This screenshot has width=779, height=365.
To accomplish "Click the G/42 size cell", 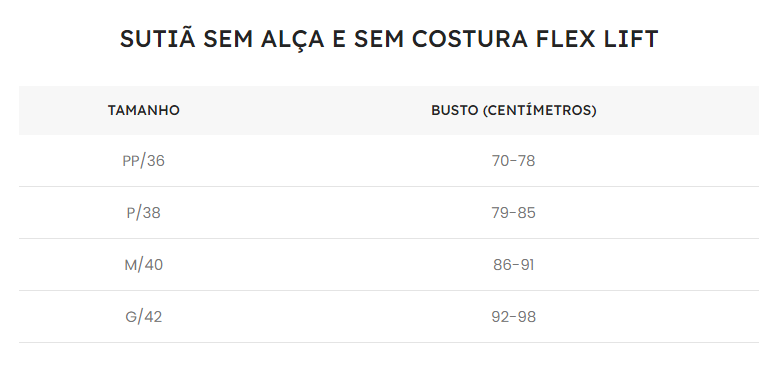I will coord(144,317).
